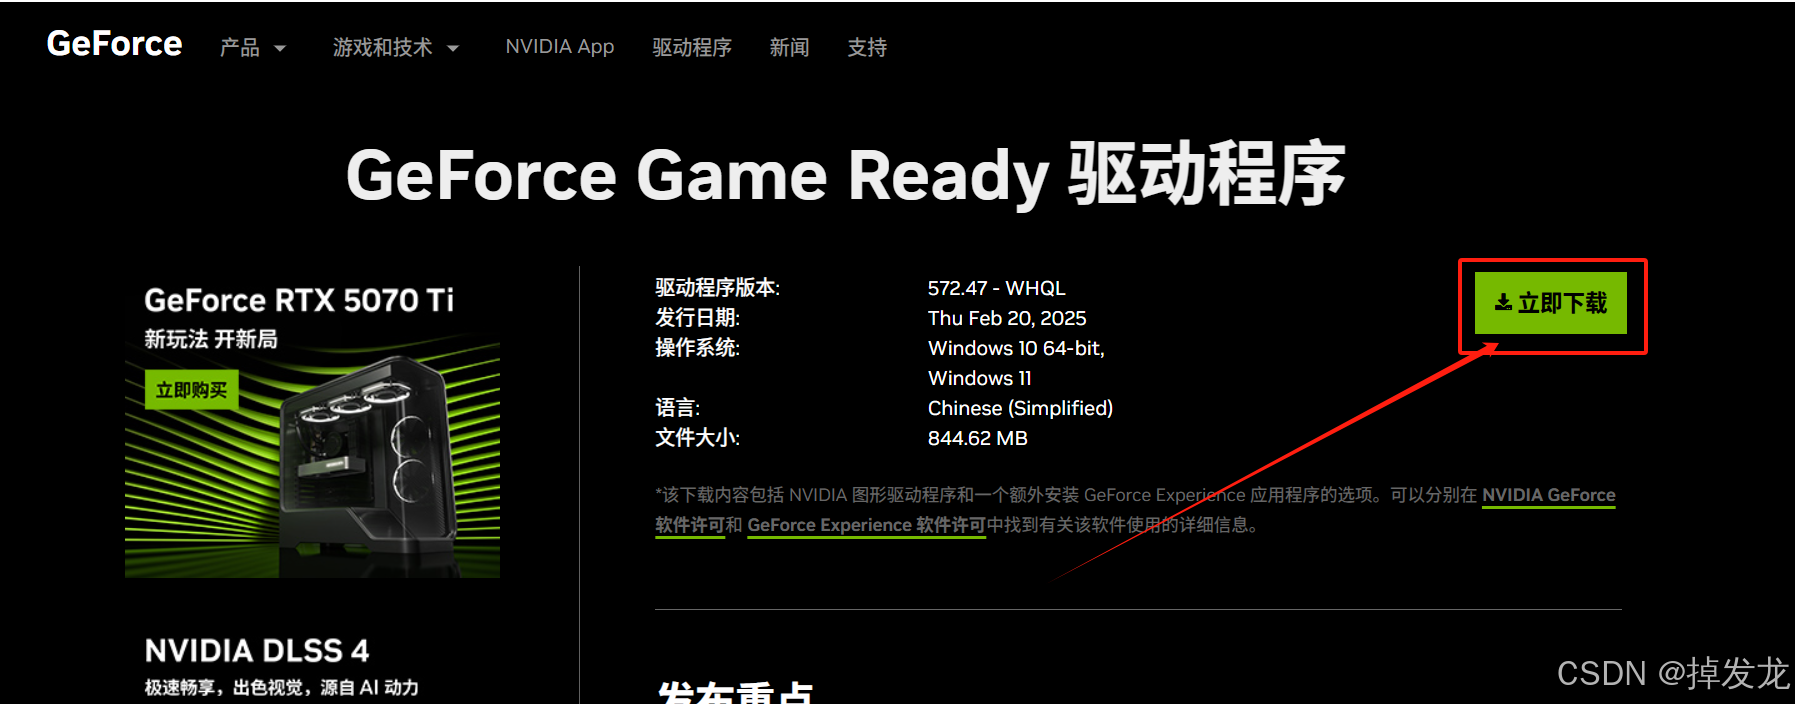Click the GeForce RTX 5070 Ti heading
This screenshot has width=1795, height=704.
pos(299,300)
